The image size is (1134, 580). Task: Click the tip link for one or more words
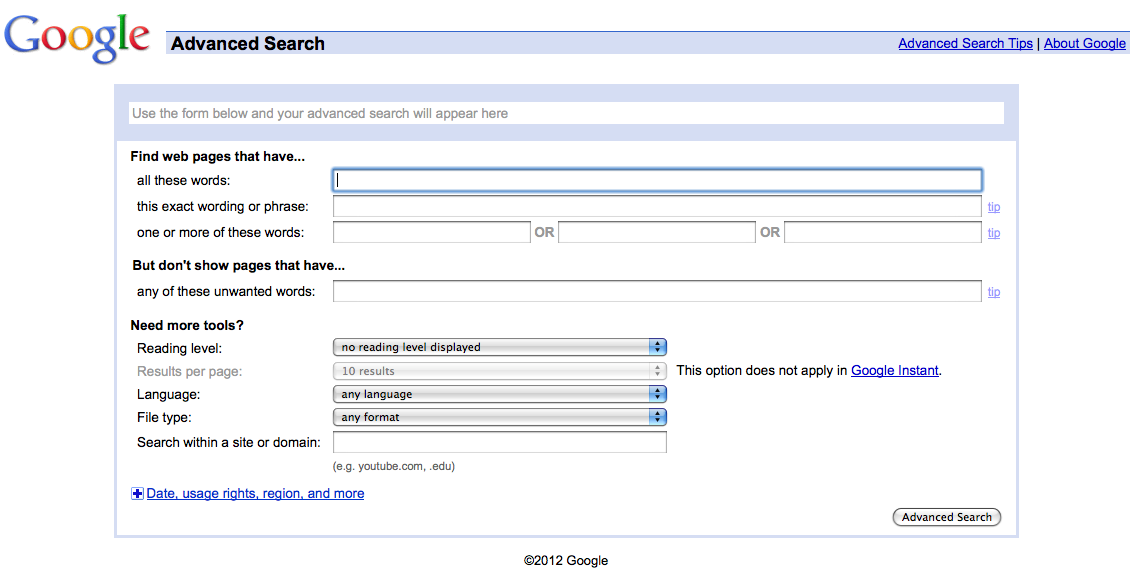pos(994,233)
